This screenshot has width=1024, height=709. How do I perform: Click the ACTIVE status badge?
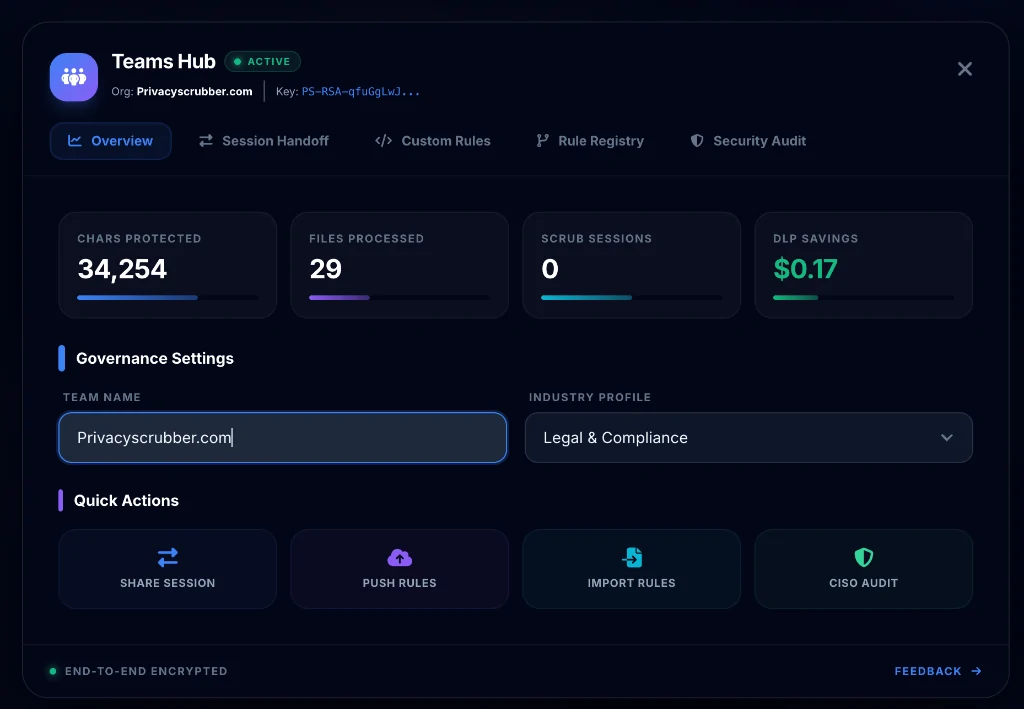pos(263,61)
